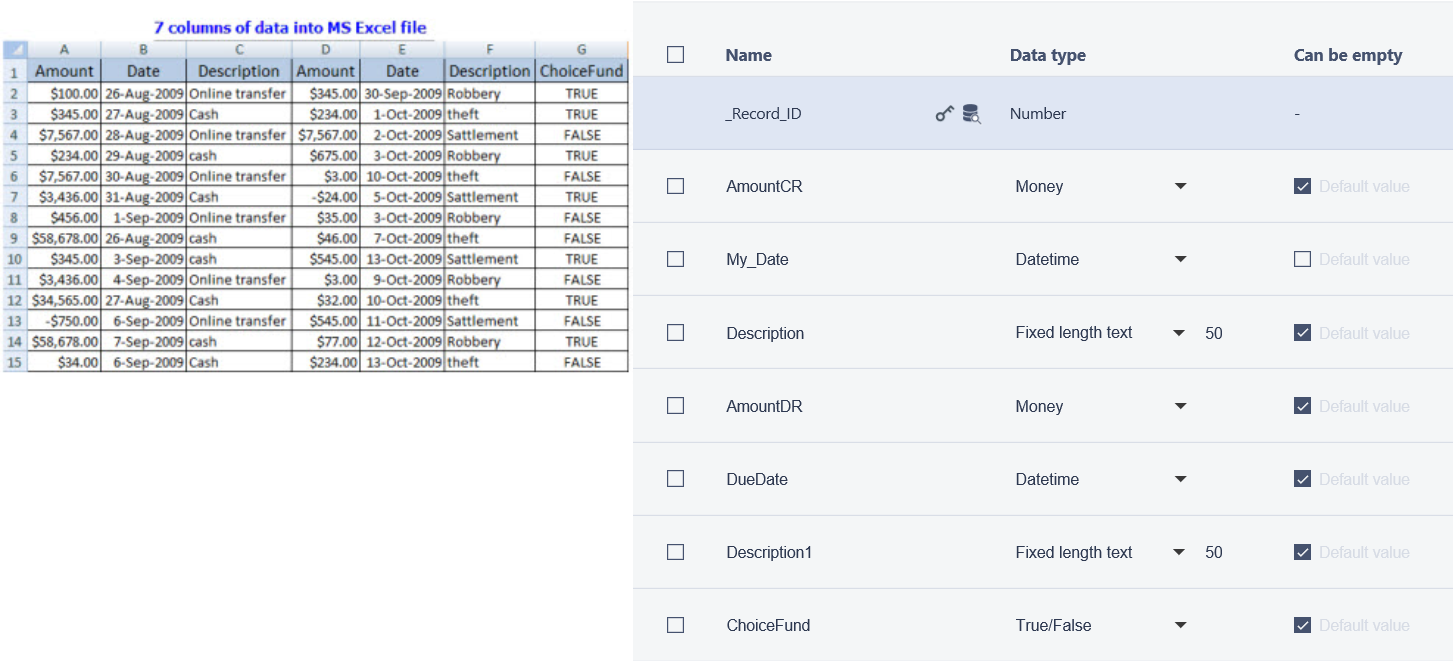
Task: Check the My_Date row selection box
Action: click(675, 259)
